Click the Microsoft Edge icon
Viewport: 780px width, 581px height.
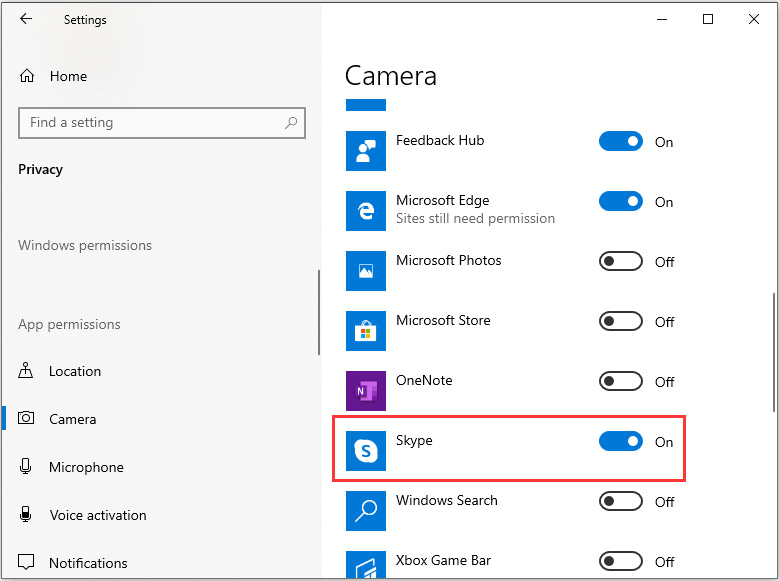[x=365, y=210]
